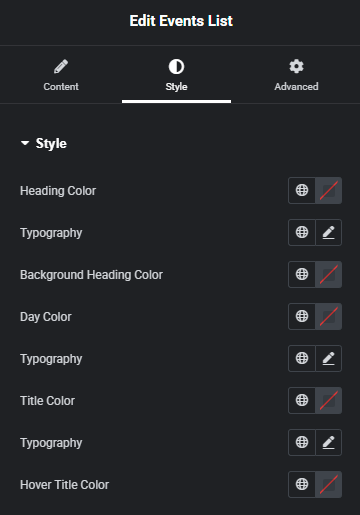The width and height of the screenshot is (360, 515).
Task: Click globe icon for Title Typography row
Action: pyautogui.click(x=302, y=442)
